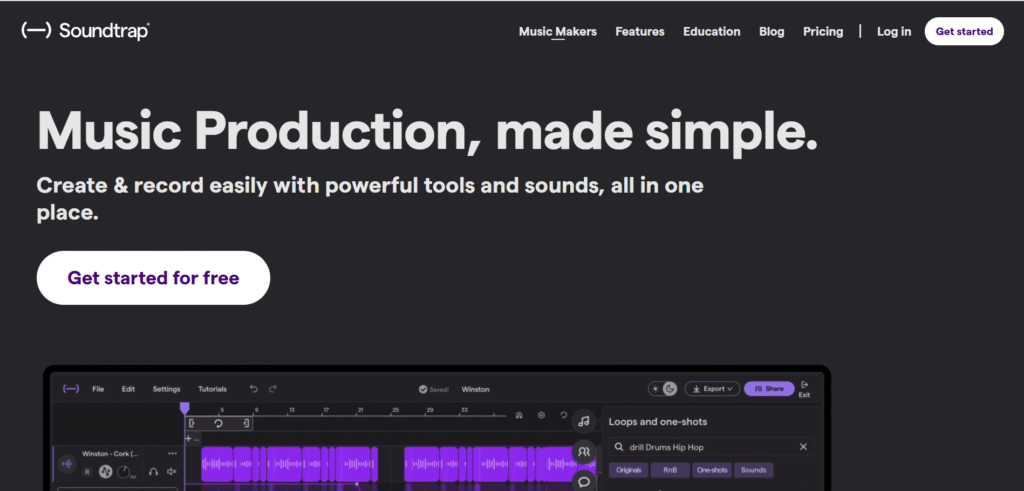This screenshot has width=1024, height=491.
Task: Open the Pricing page from the navigation
Action: [x=822, y=31]
